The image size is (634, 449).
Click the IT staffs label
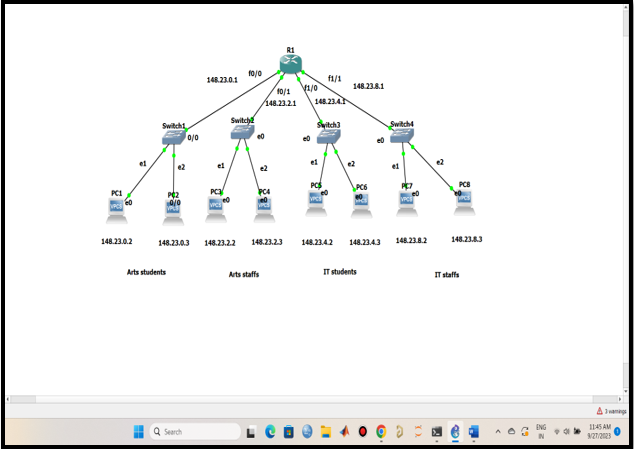tap(447, 275)
